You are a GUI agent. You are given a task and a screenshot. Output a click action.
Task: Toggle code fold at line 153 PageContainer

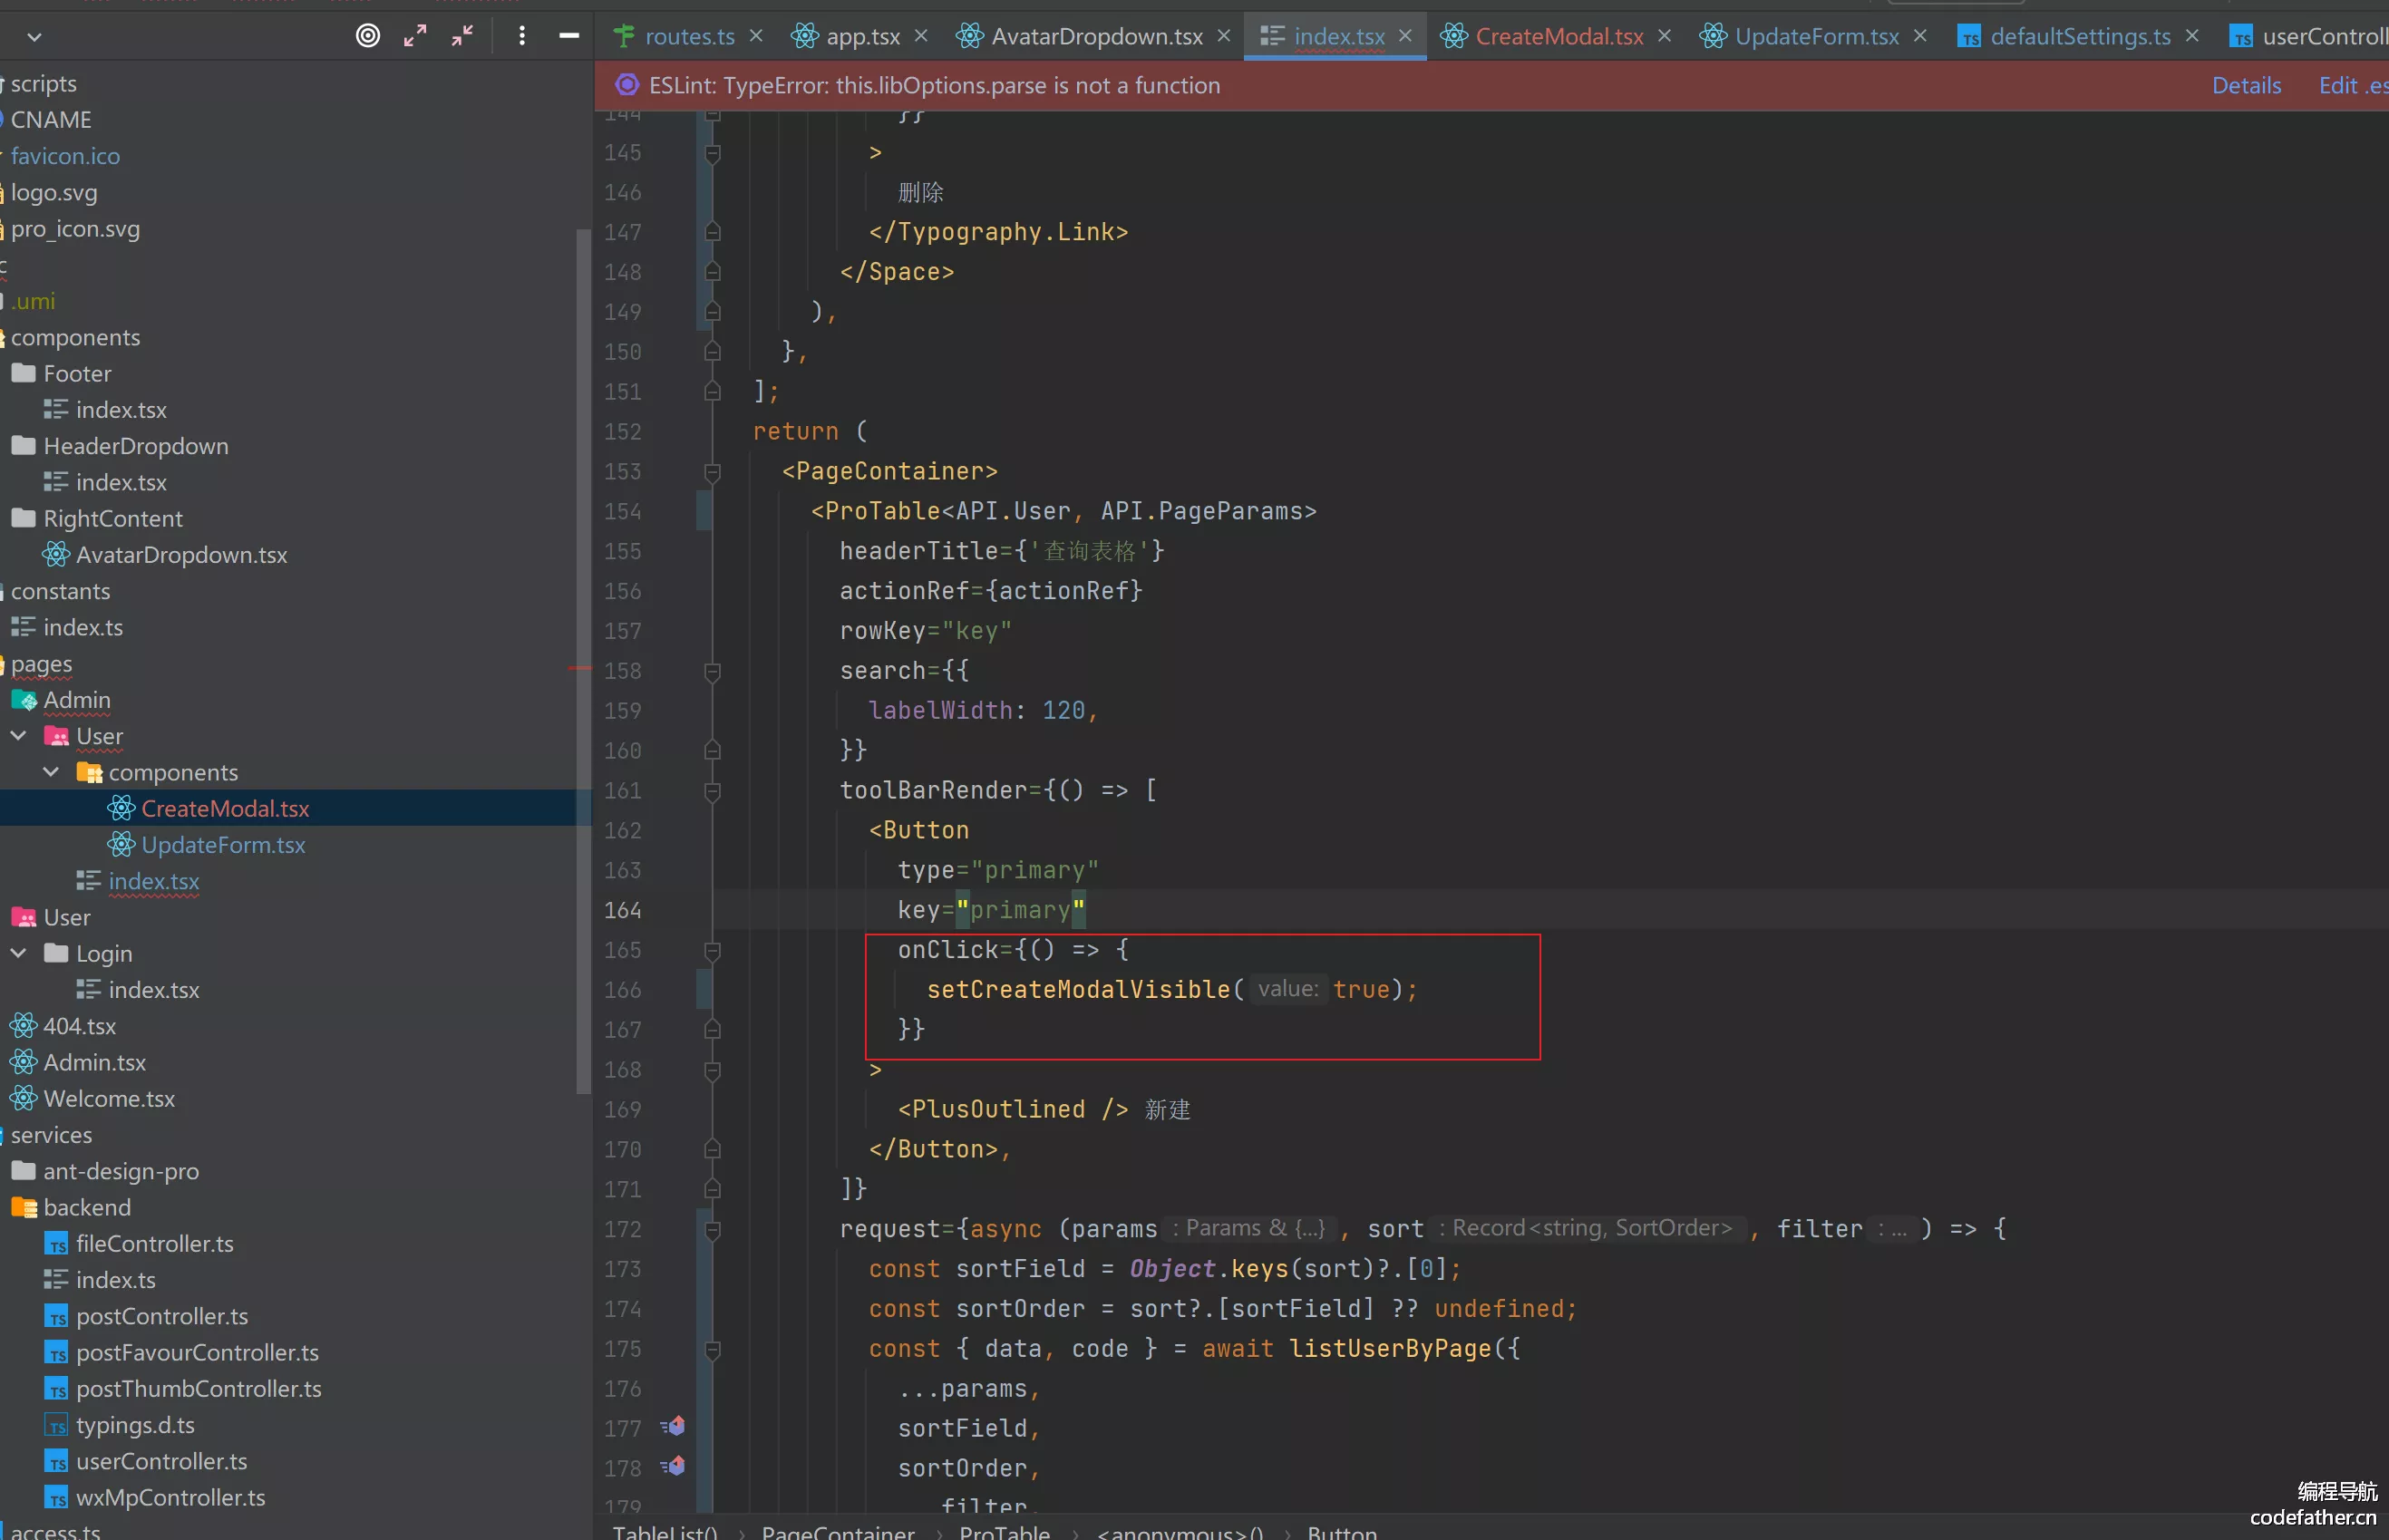coord(712,471)
